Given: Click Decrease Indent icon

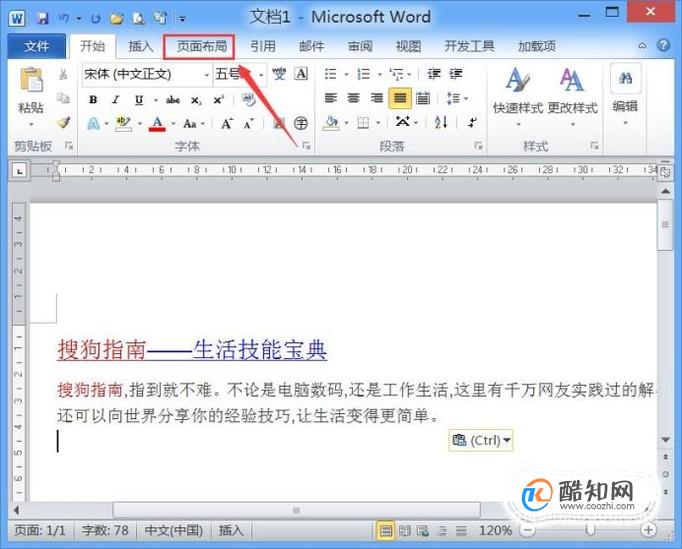Looking at the screenshot, I should [434, 74].
